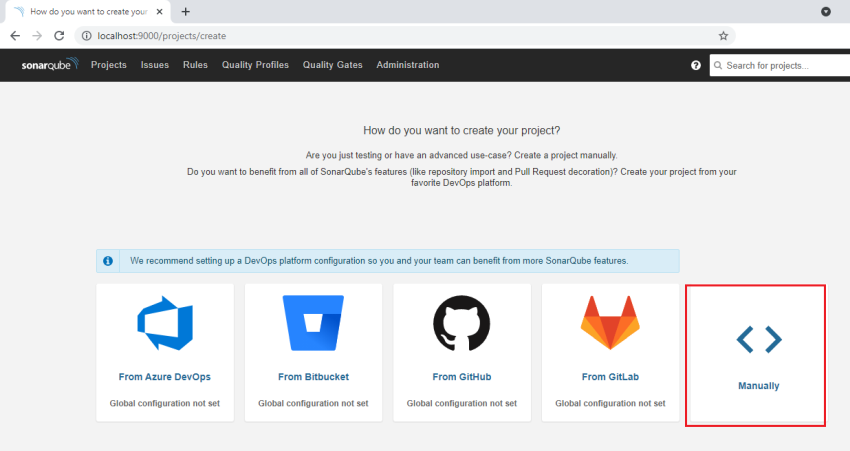Open Quality Gates in navbar
This screenshot has height=451, width=850.
coord(332,65)
